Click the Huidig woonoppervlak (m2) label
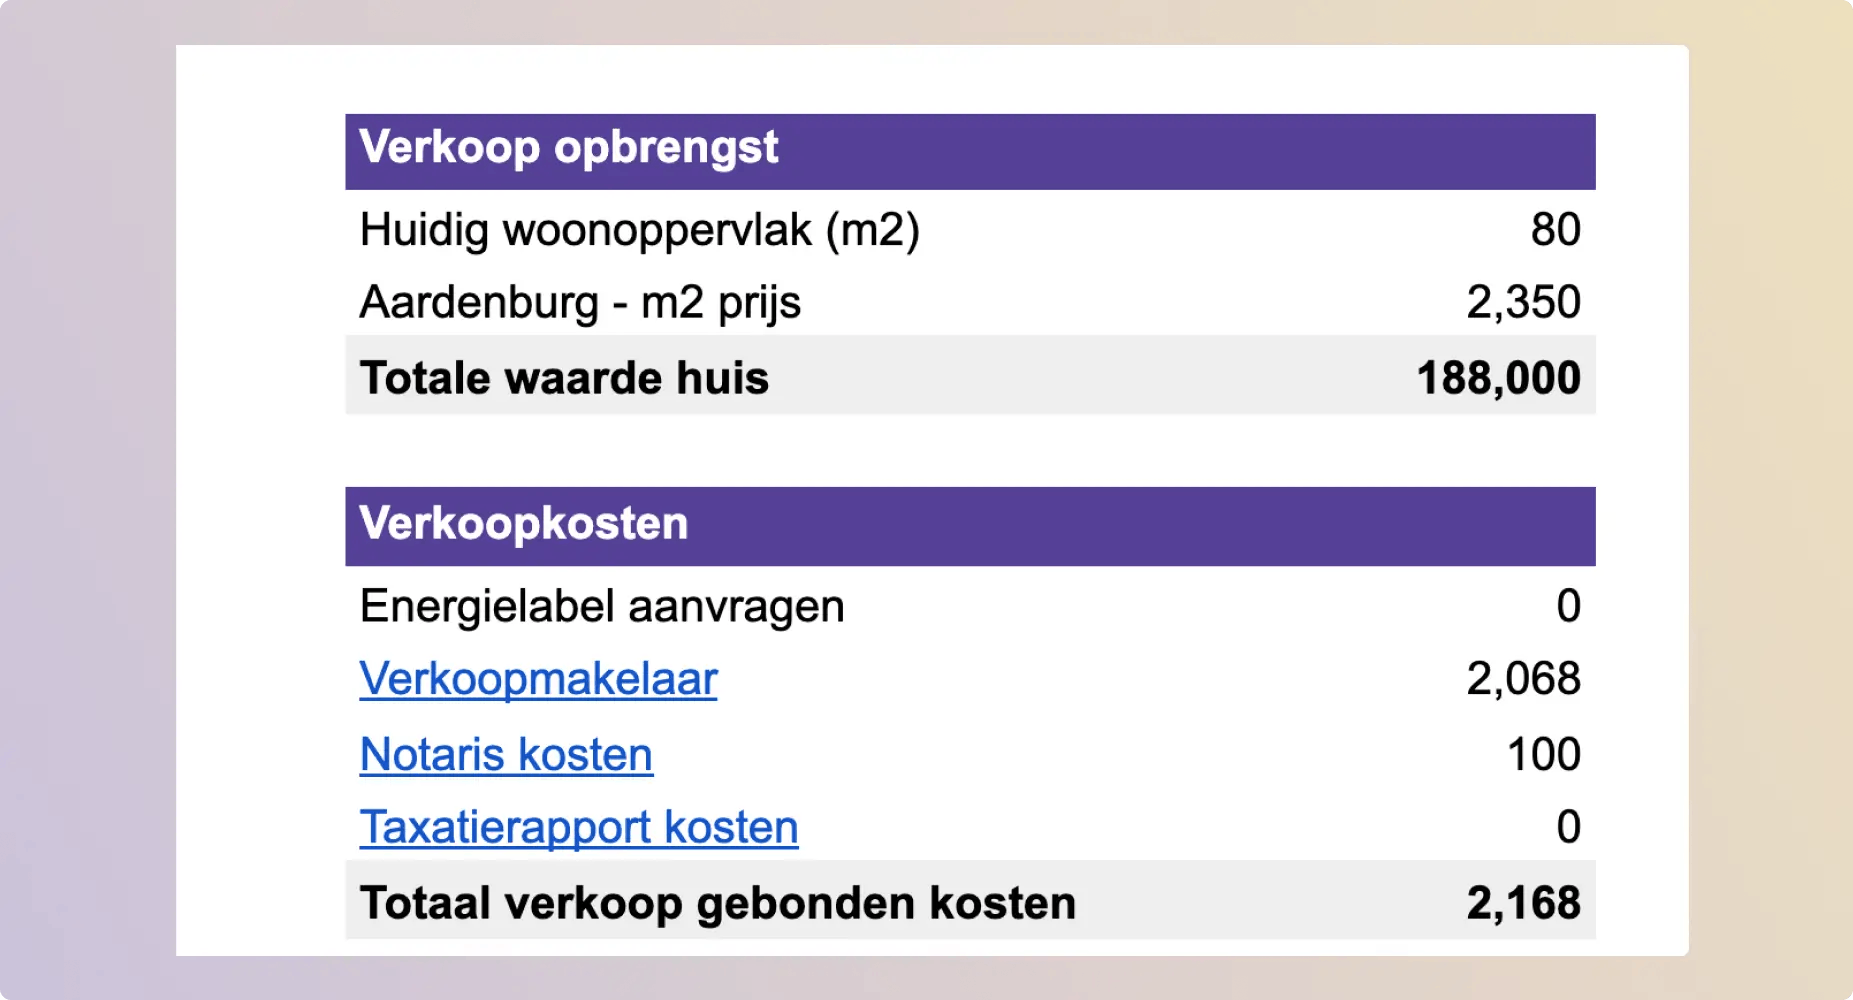The width and height of the screenshot is (1853, 1000). [x=639, y=230]
